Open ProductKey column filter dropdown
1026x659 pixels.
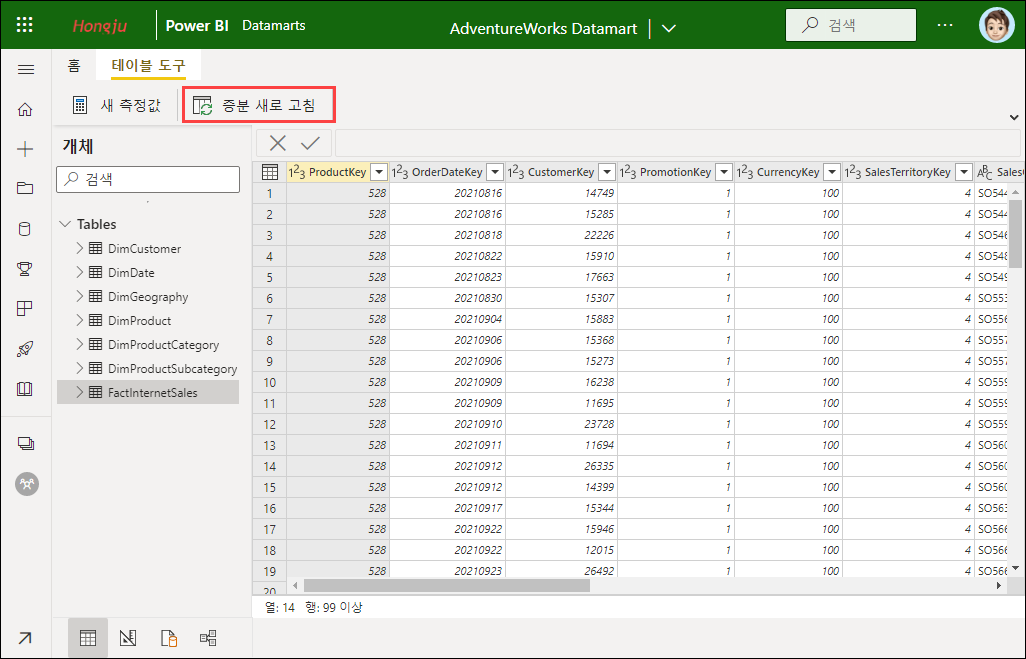[x=379, y=172]
